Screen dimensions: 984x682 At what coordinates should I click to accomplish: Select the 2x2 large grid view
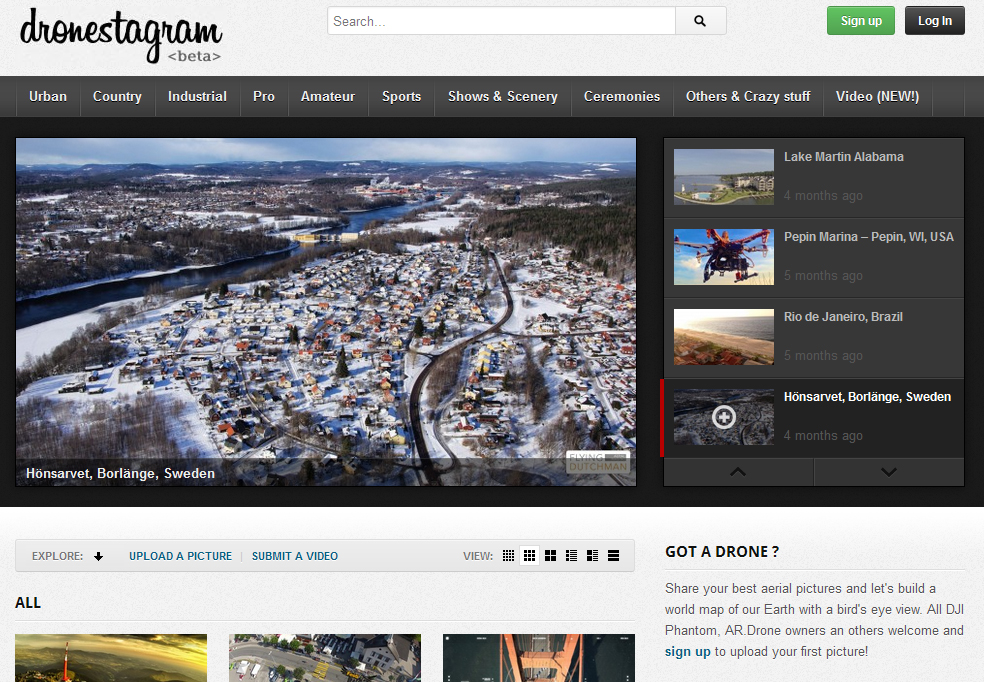coord(551,556)
